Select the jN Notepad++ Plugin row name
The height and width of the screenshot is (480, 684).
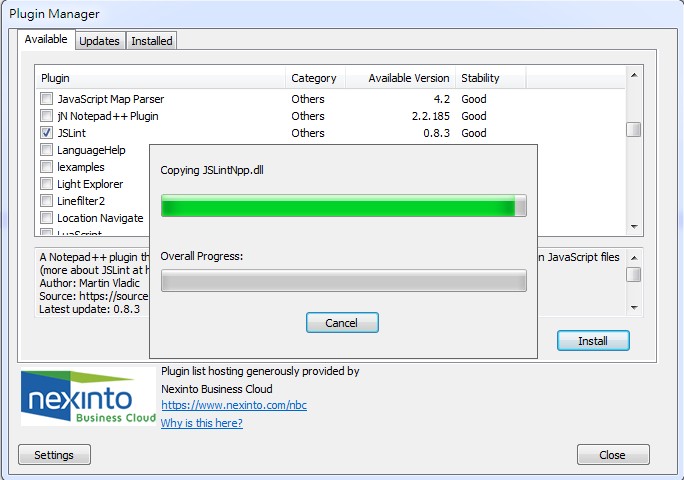108,116
